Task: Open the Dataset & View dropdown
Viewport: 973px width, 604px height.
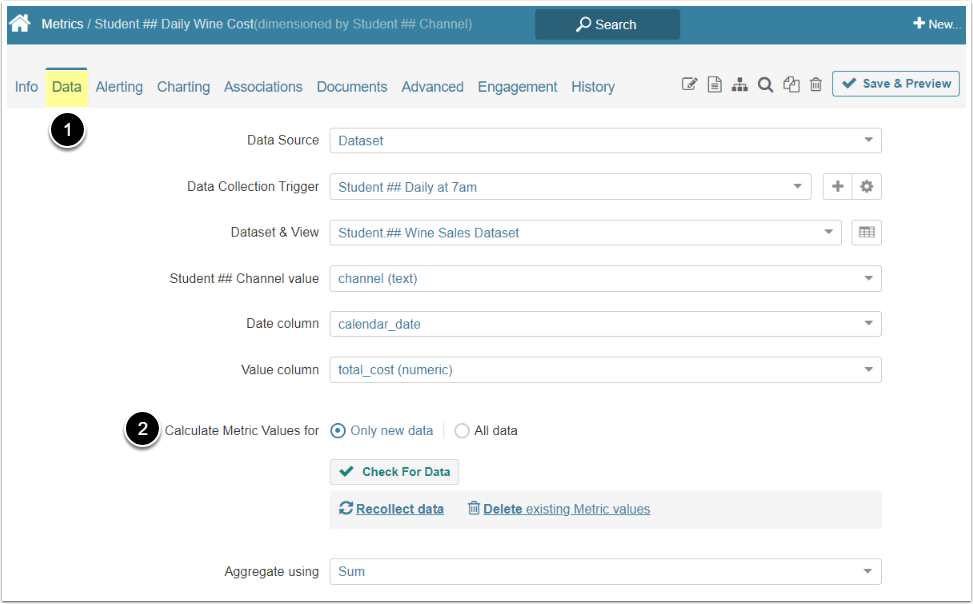Action: click(x=585, y=233)
